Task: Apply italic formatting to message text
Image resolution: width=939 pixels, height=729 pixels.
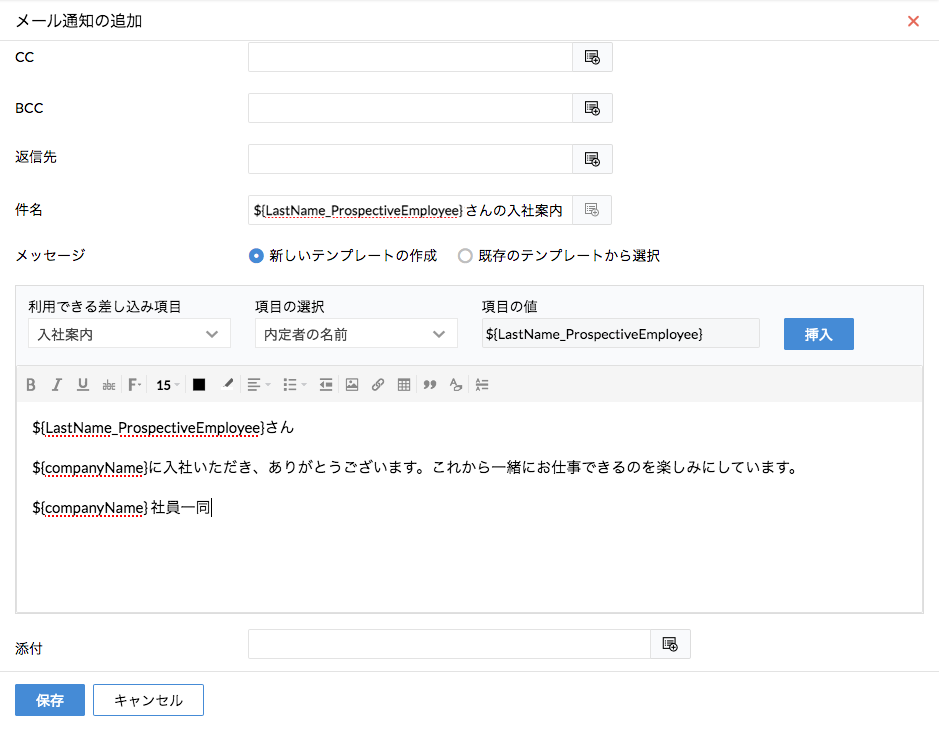Action: 57,385
